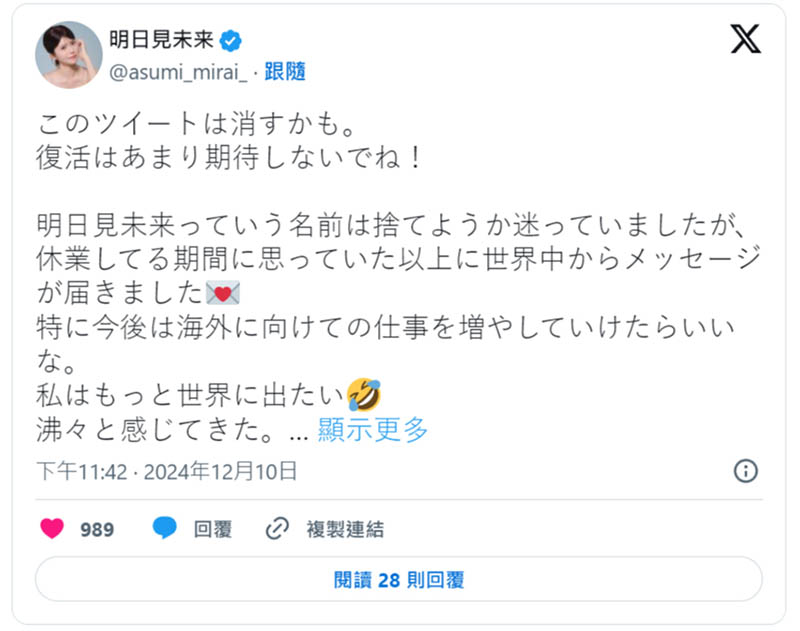The image size is (800, 631).
Task: Select the 複製連結 copy link label
Action: tap(345, 529)
